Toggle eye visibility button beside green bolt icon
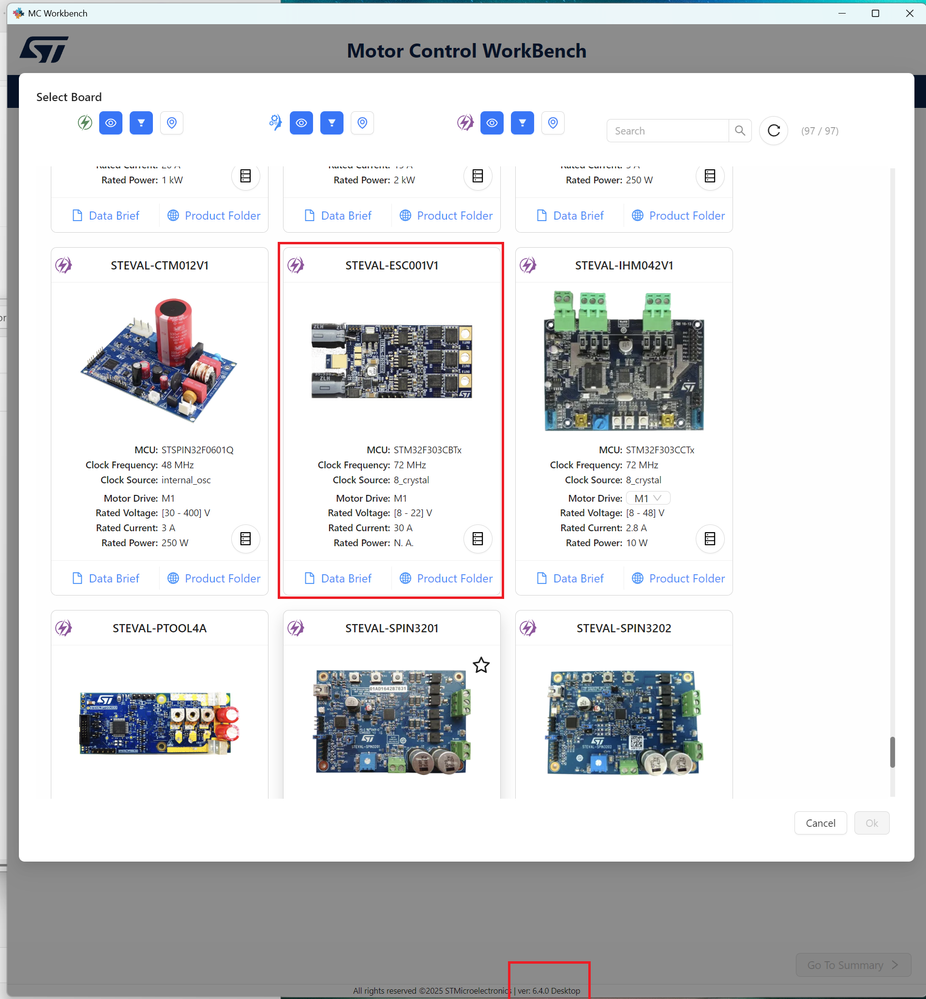The width and height of the screenshot is (926, 999). coord(111,123)
